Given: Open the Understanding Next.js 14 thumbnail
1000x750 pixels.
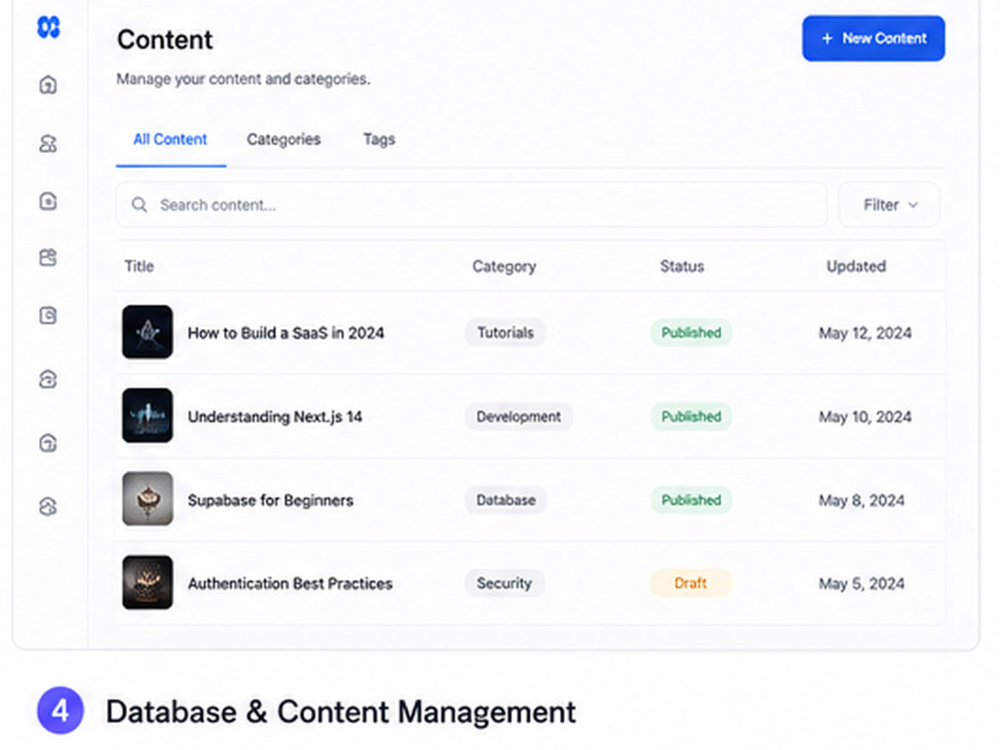Looking at the screenshot, I should (147, 415).
